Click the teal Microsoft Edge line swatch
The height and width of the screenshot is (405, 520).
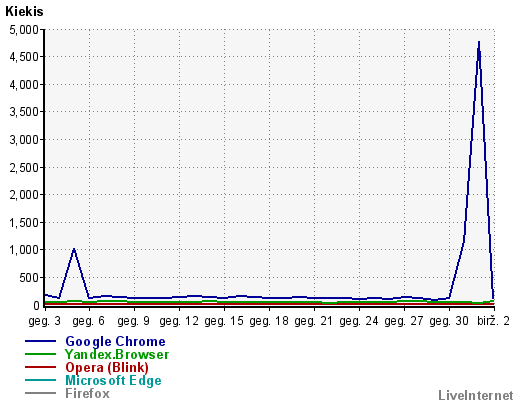click(x=40, y=380)
